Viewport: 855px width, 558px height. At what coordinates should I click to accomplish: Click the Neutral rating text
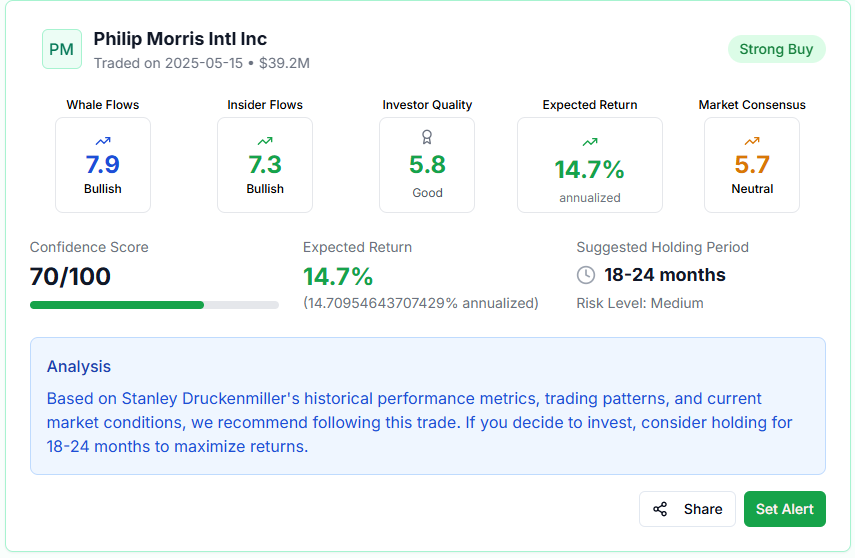[752, 189]
